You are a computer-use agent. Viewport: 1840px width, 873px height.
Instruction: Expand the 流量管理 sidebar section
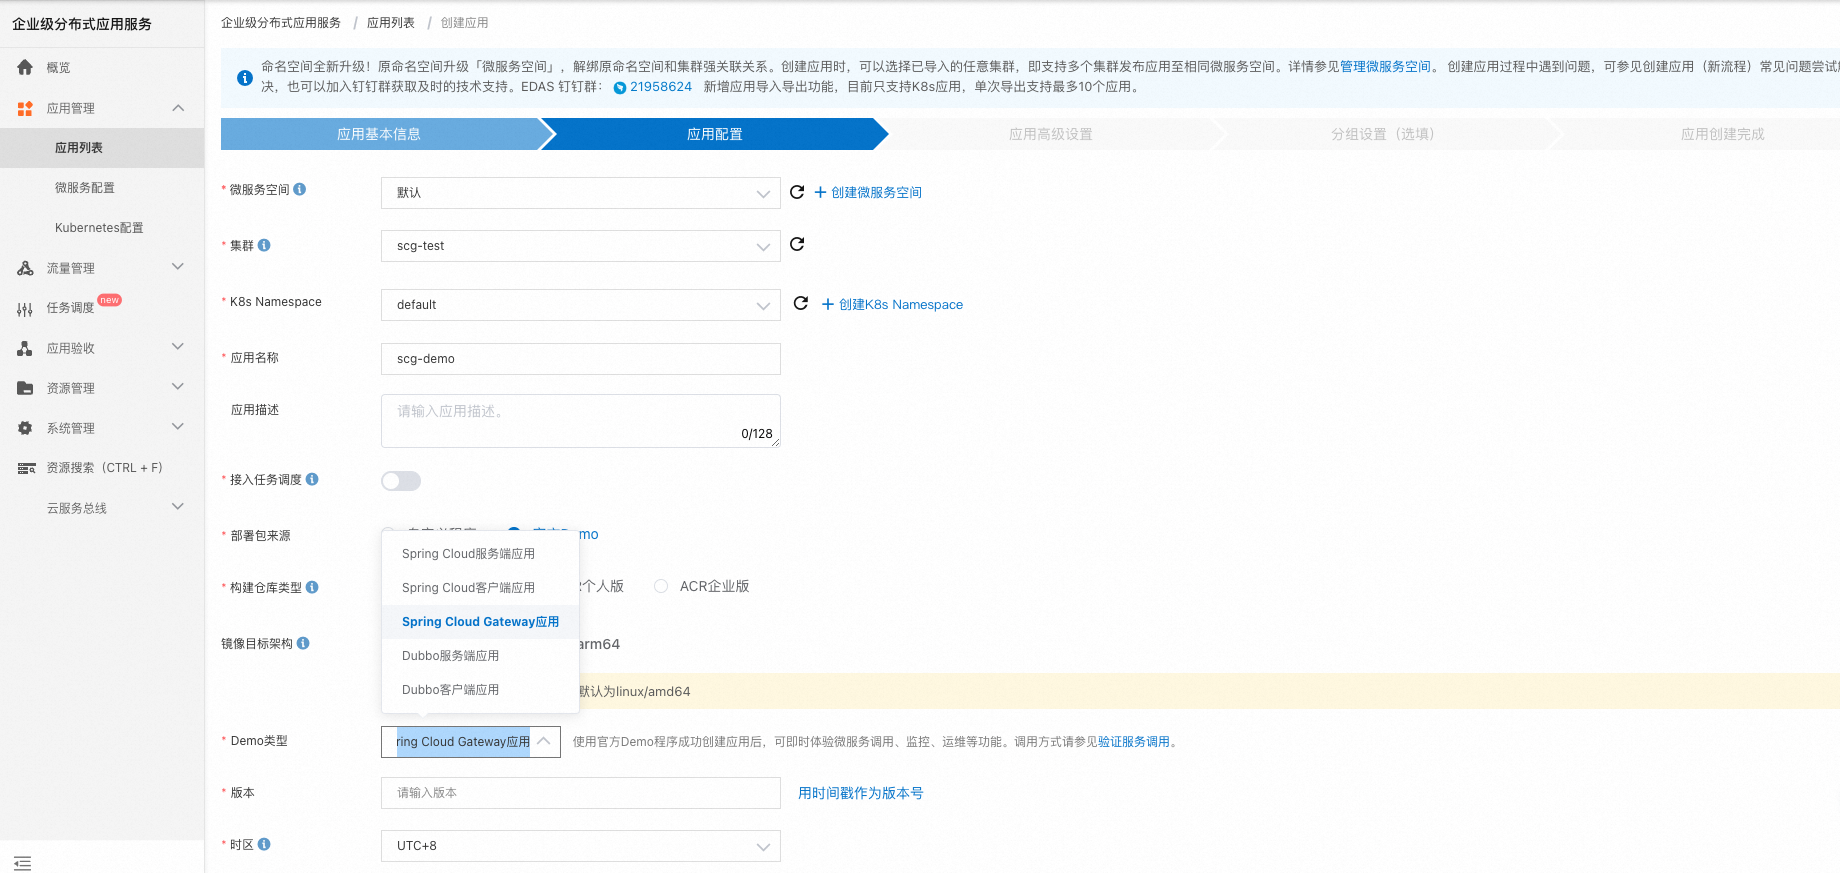(178, 267)
